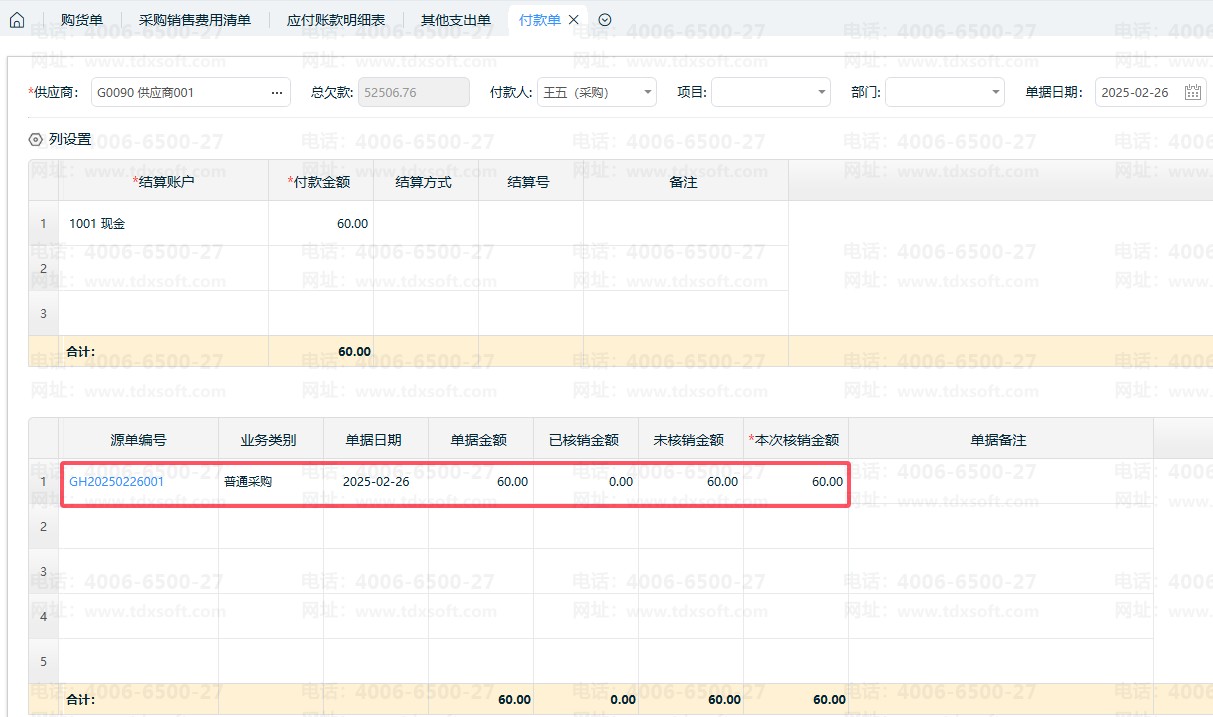Open source document link GH20250226001
This screenshot has width=1213, height=717.
[x=116, y=482]
